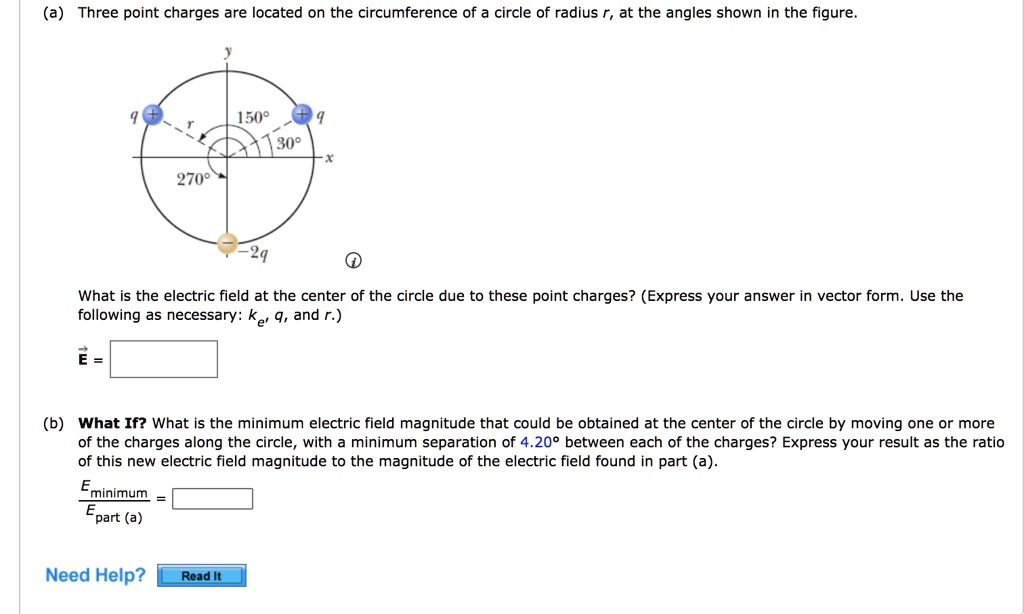The height and width of the screenshot is (614, 1024).
Task: Open the info icon beside the figure
Action: pos(352,260)
